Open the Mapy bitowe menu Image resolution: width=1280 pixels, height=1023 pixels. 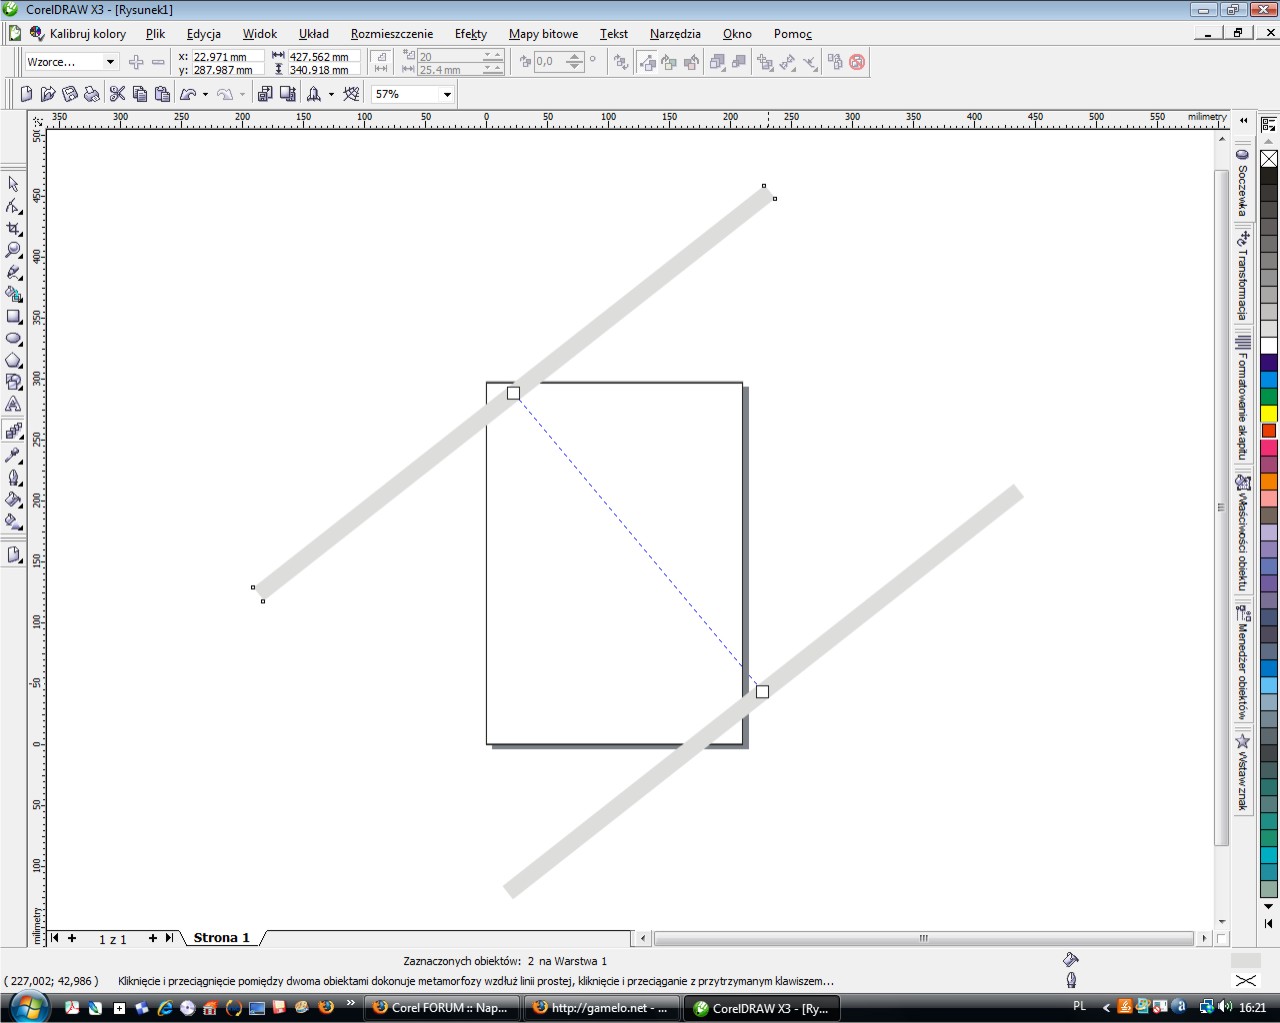click(x=543, y=34)
